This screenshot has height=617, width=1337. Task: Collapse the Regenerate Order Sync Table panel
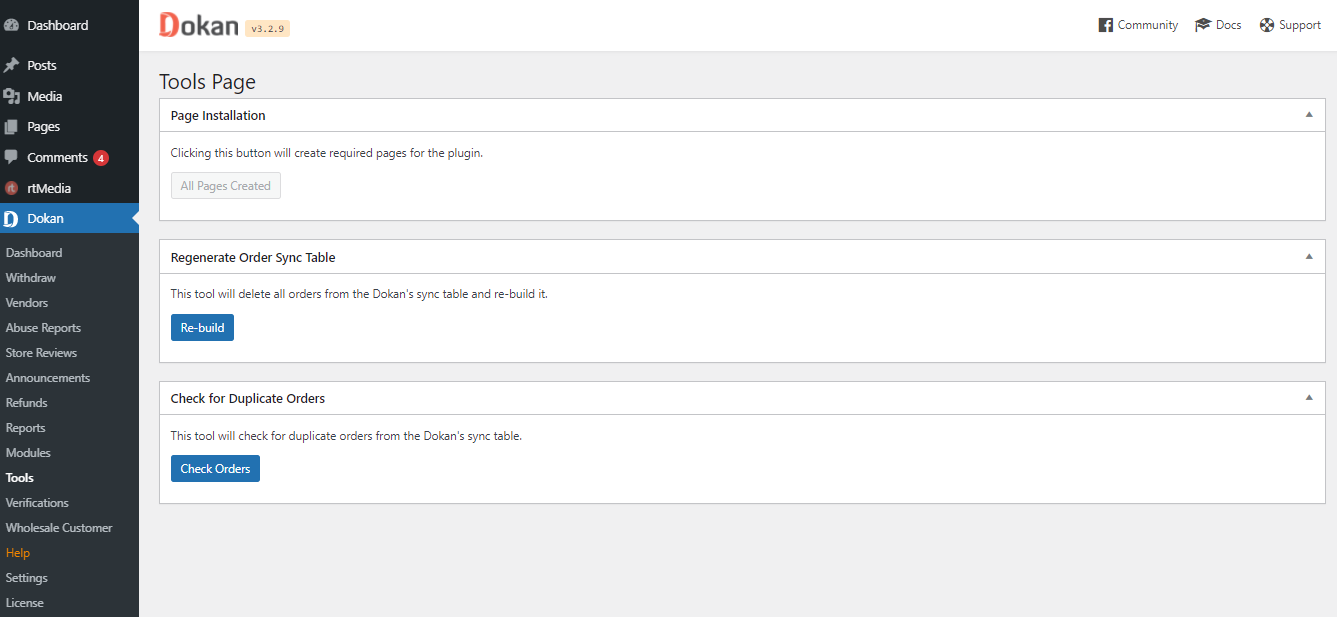(x=1309, y=256)
